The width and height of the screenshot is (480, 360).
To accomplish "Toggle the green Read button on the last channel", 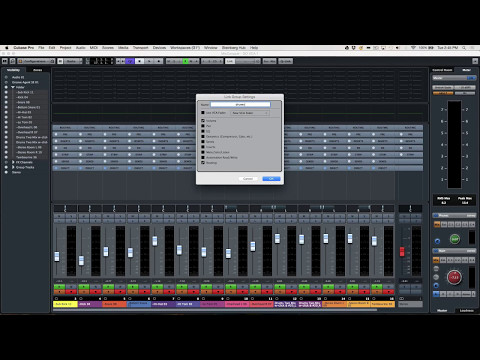I will [x=377, y=287].
